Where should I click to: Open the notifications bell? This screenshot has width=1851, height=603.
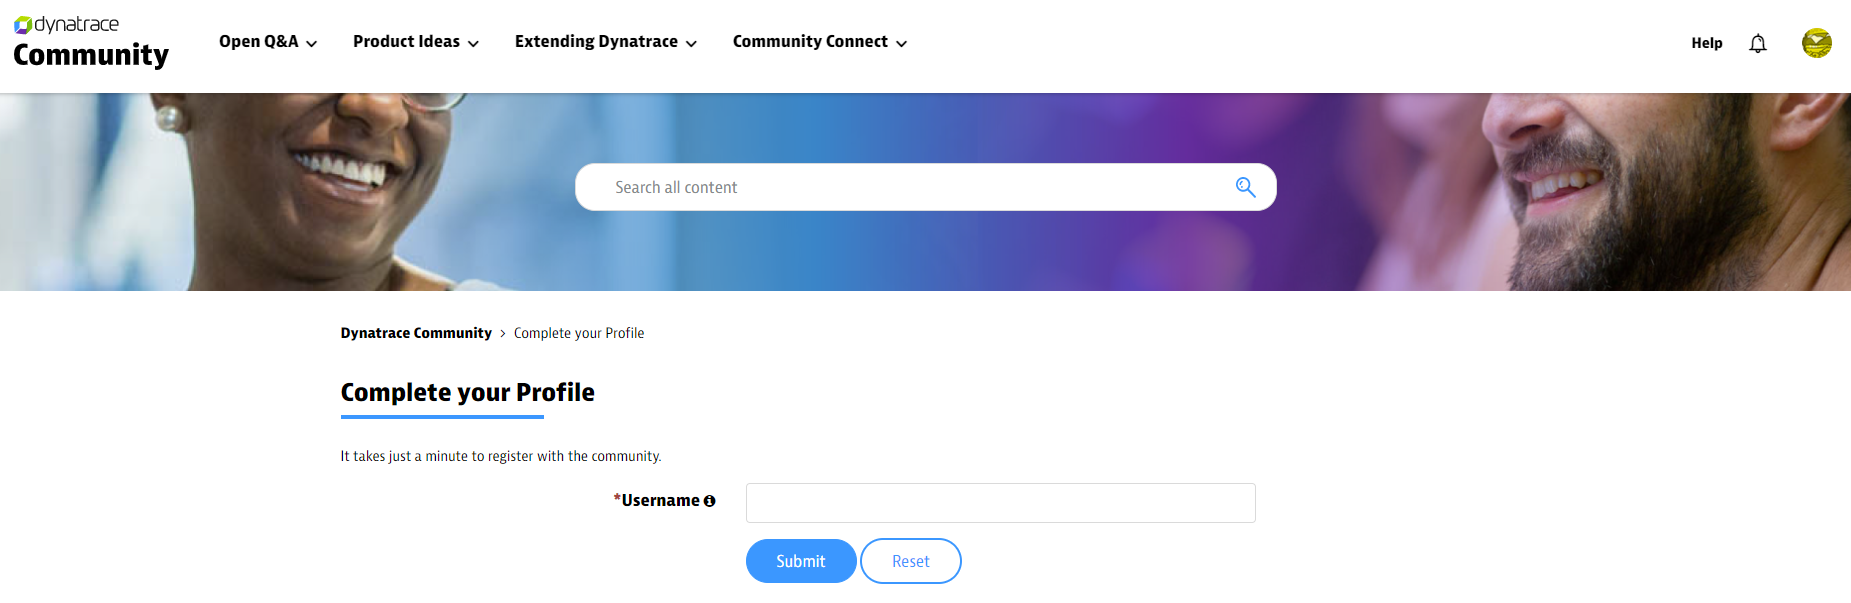coord(1757,43)
